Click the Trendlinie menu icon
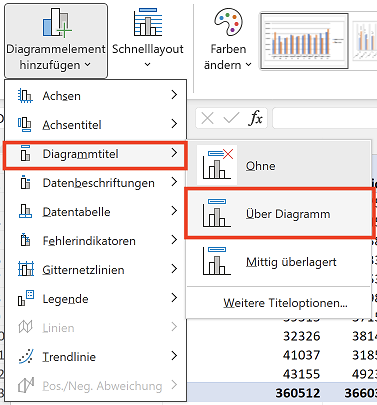Screen dimensions: 377x405 [26, 357]
